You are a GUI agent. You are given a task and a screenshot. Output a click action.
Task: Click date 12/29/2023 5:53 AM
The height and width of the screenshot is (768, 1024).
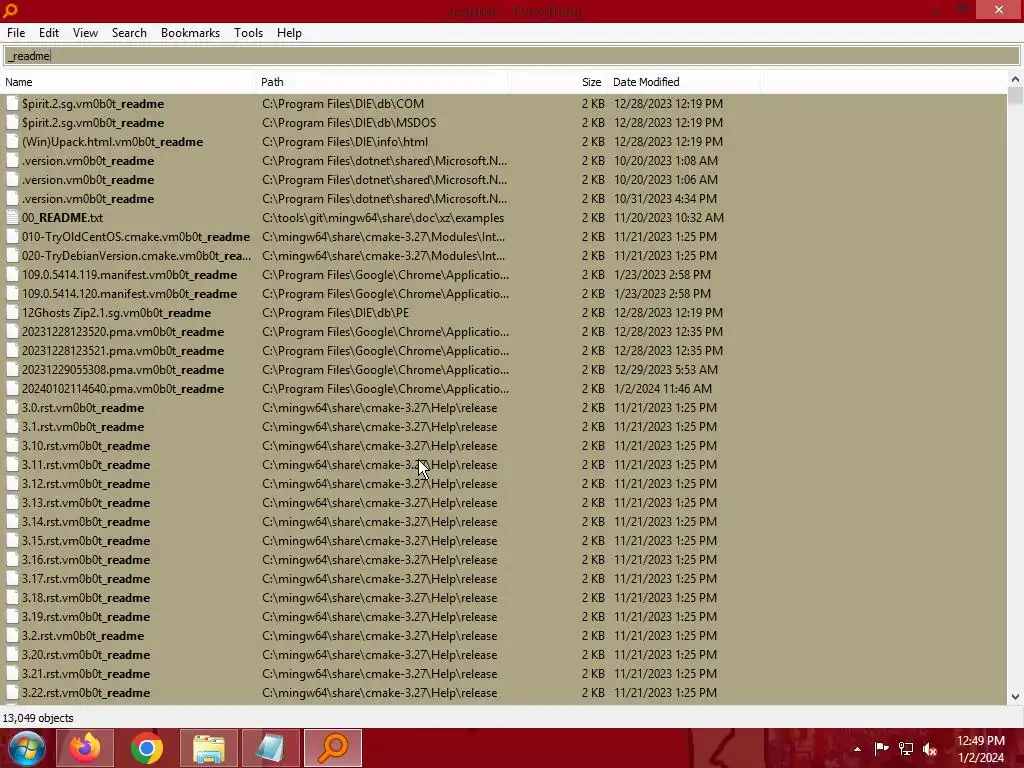point(665,370)
